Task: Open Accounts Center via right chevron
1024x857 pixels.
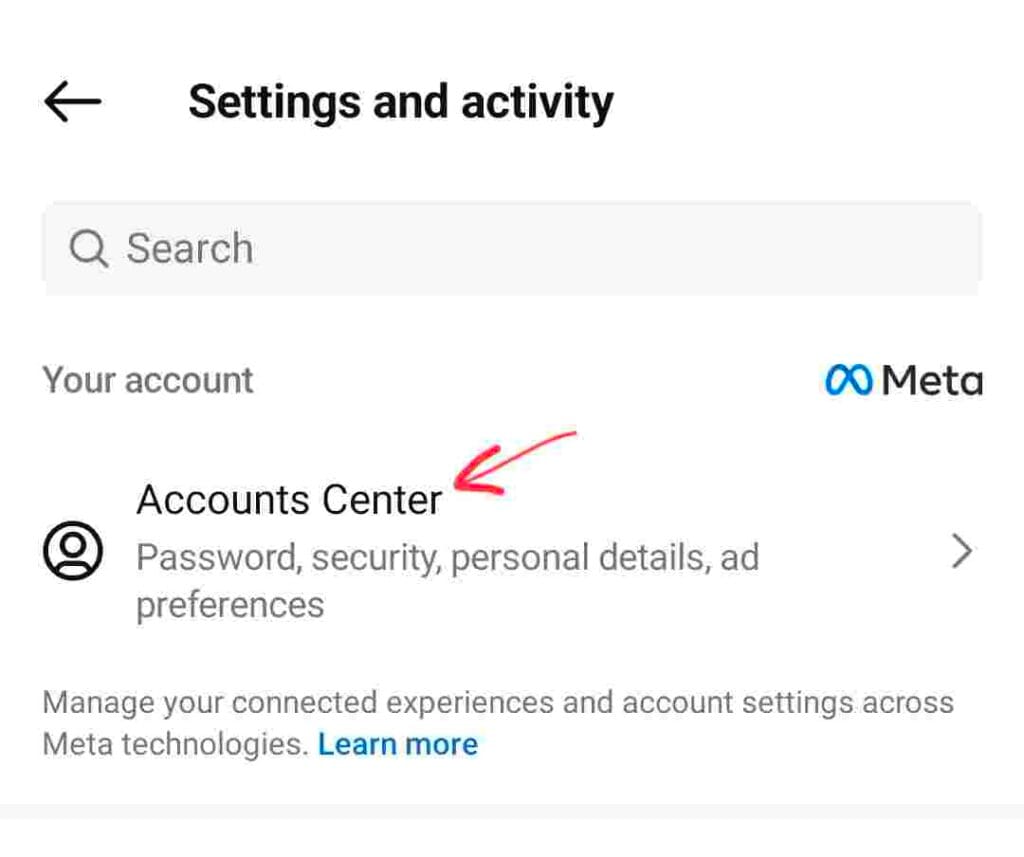Action: click(x=961, y=551)
